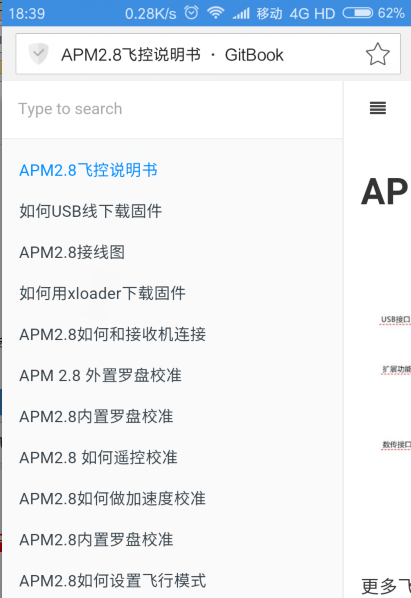
Task: Open APM2.8如何设置飞行模式 chapter
Action: click(113, 581)
